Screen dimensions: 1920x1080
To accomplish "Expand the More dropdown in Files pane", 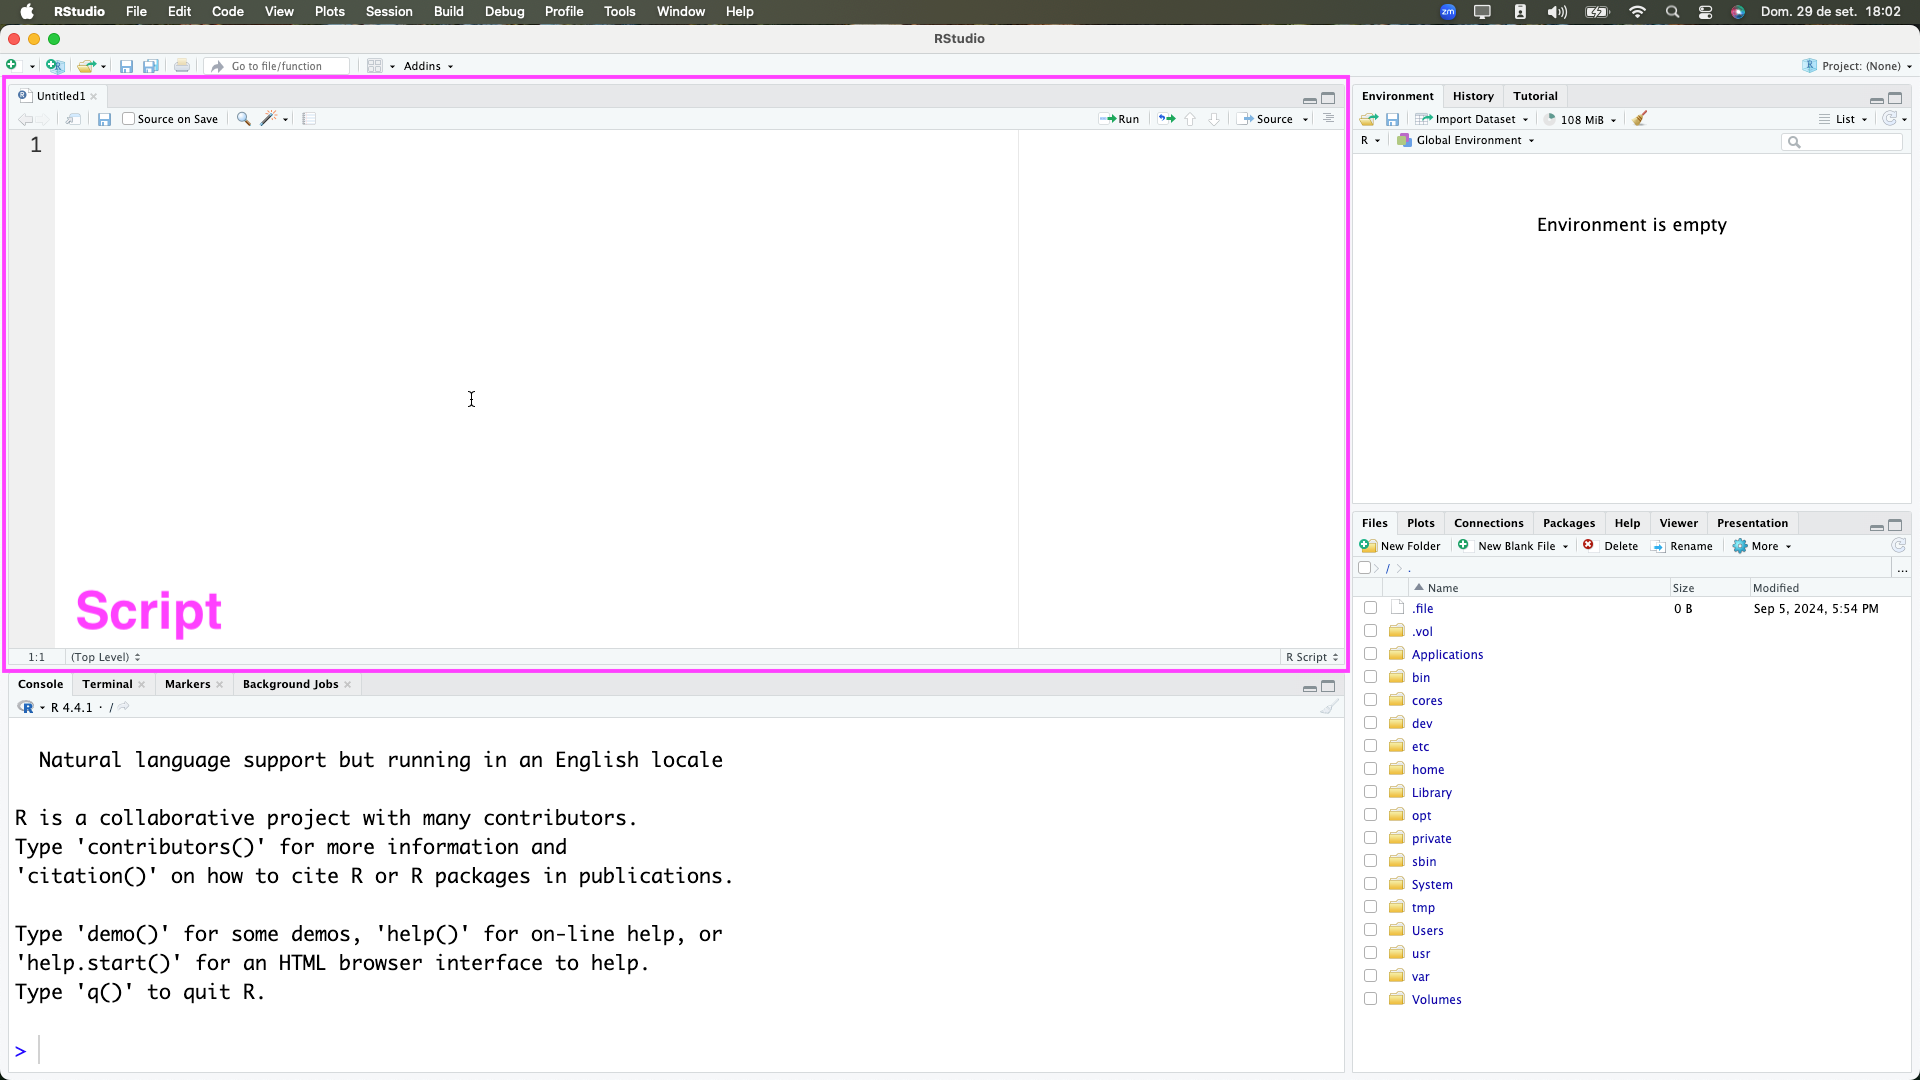I will point(1762,546).
